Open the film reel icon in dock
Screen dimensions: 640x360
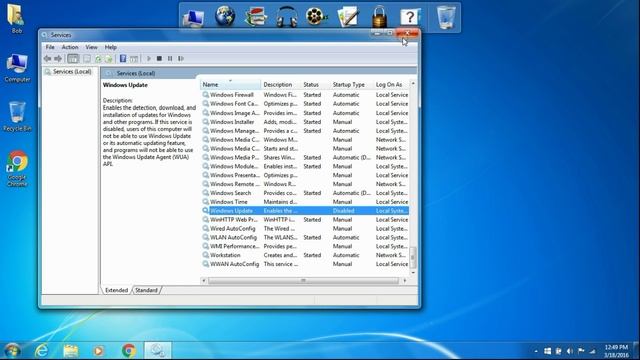coord(317,17)
